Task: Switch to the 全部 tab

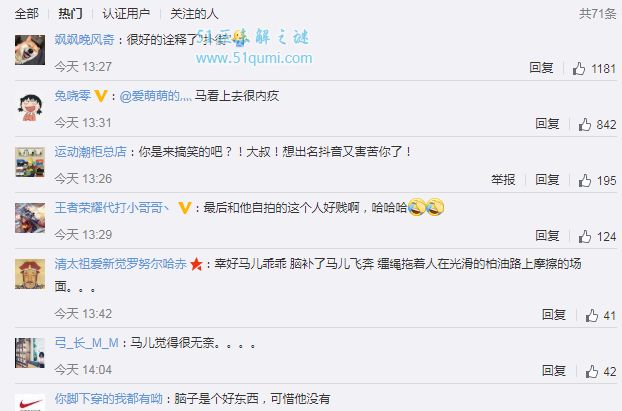Action: coord(27,14)
